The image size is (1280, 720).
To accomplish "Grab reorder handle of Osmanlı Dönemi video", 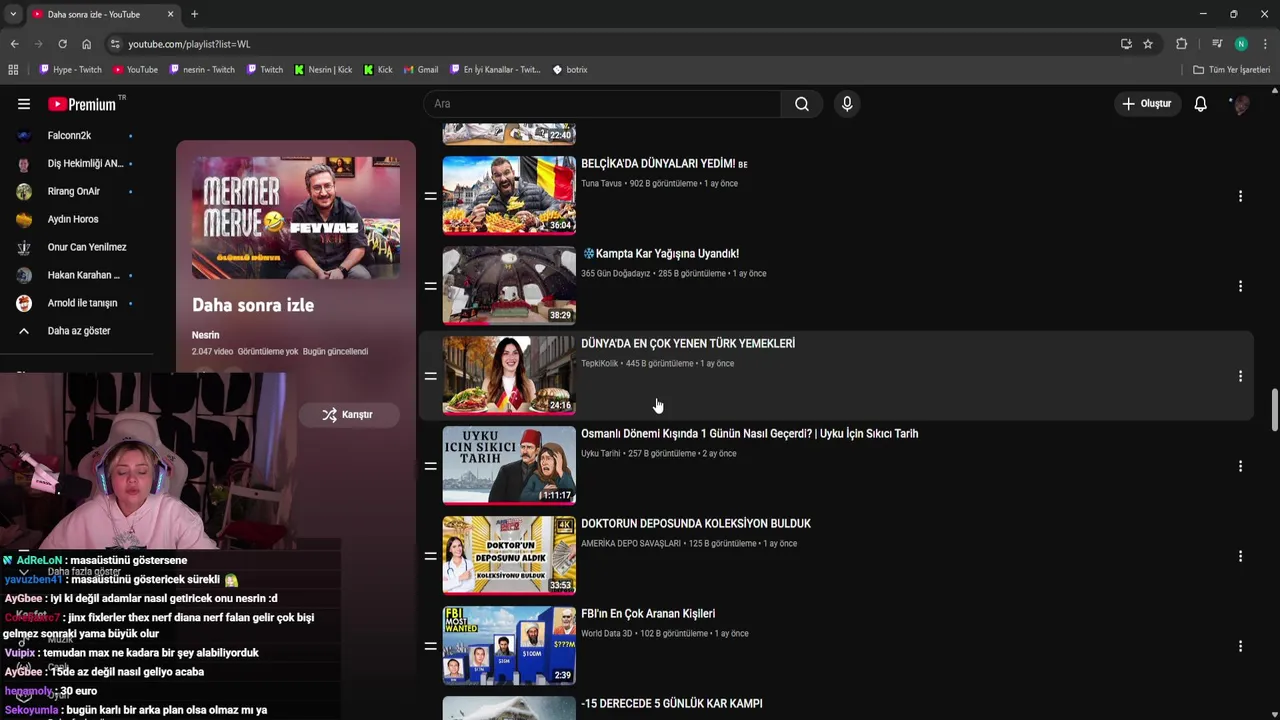I will point(430,466).
